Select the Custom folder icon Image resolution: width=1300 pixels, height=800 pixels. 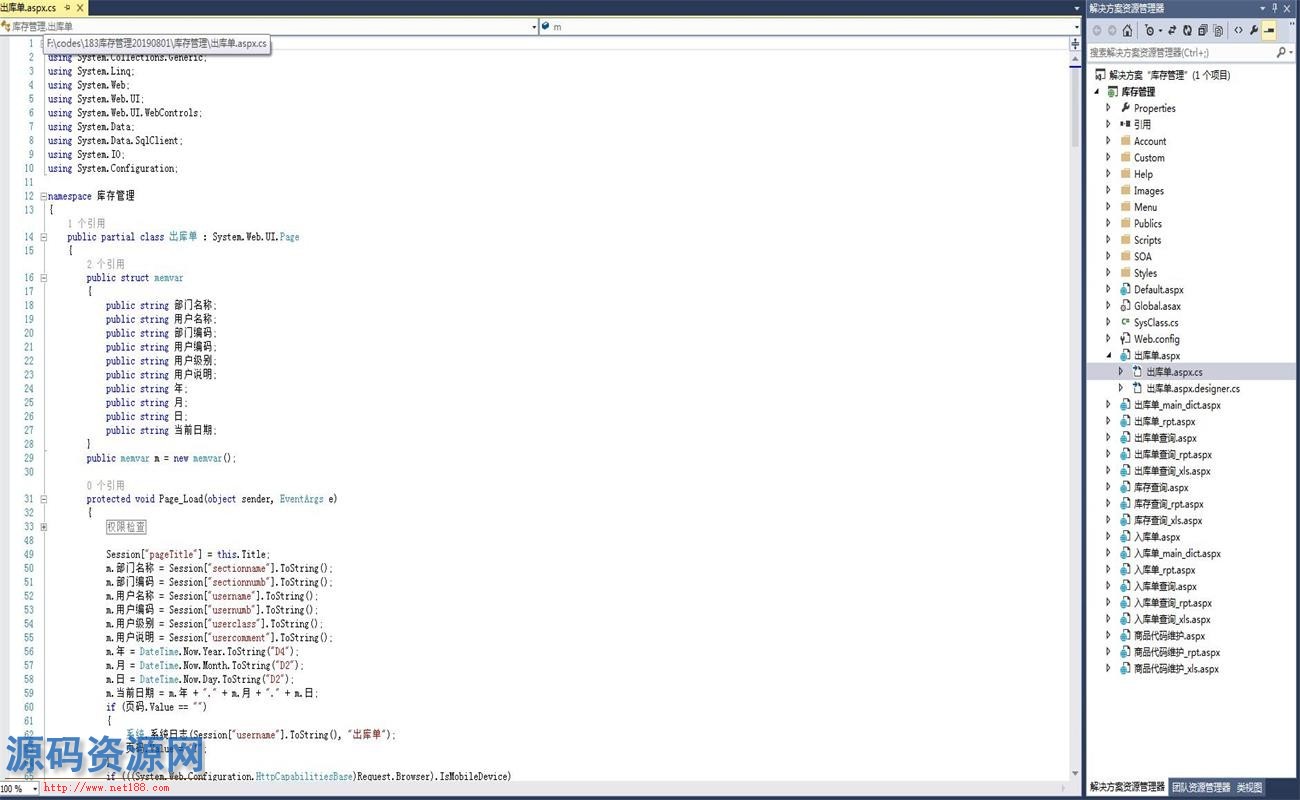click(1125, 158)
